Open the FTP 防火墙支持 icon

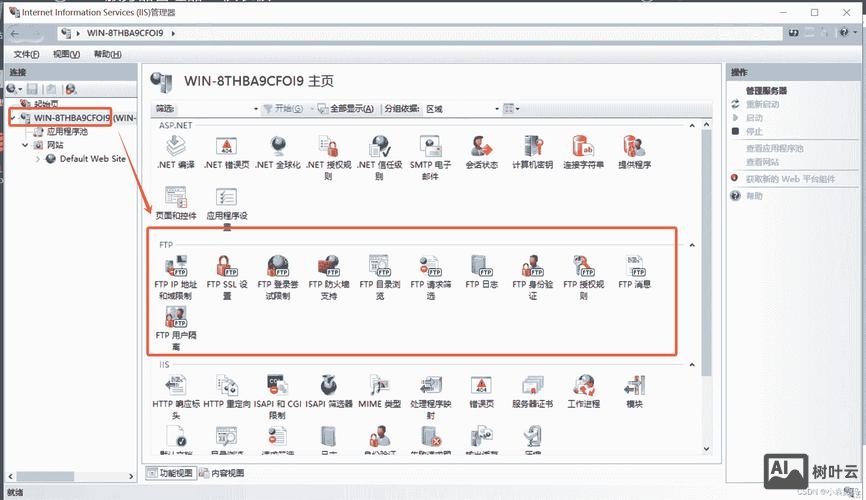pyautogui.click(x=329, y=277)
